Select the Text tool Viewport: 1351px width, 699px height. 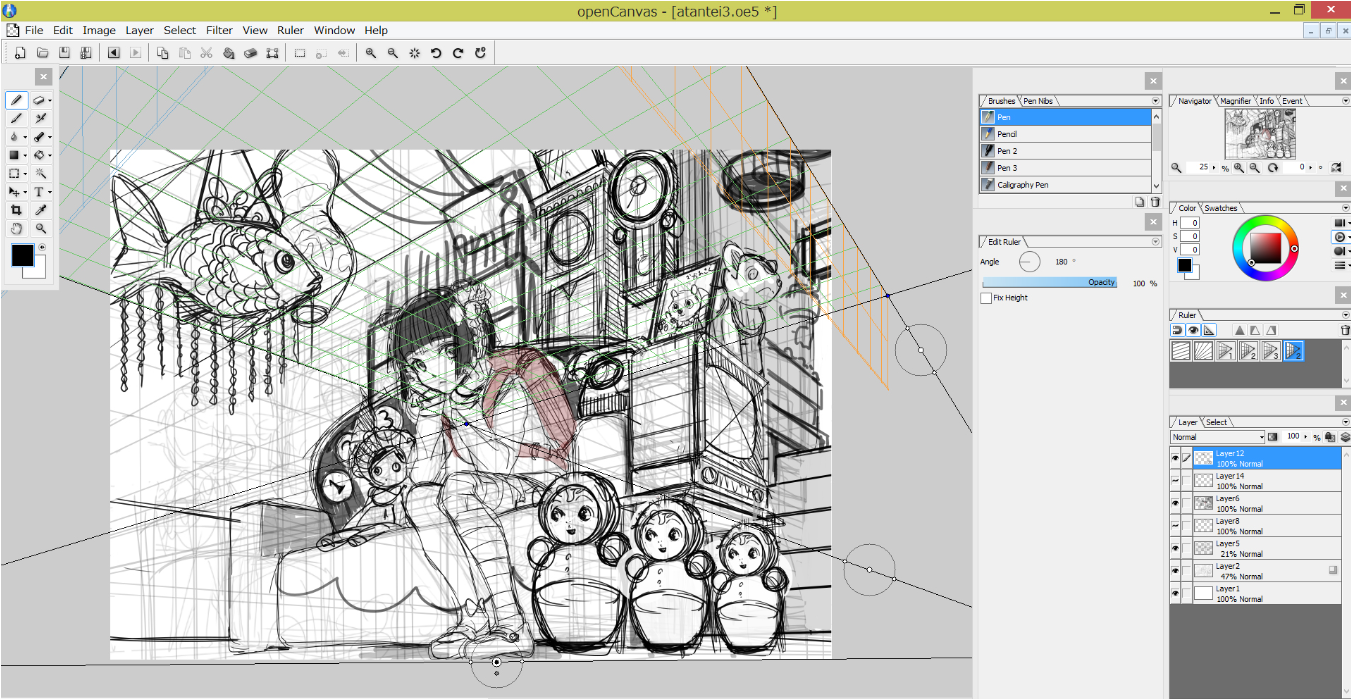[x=39, y=191]
